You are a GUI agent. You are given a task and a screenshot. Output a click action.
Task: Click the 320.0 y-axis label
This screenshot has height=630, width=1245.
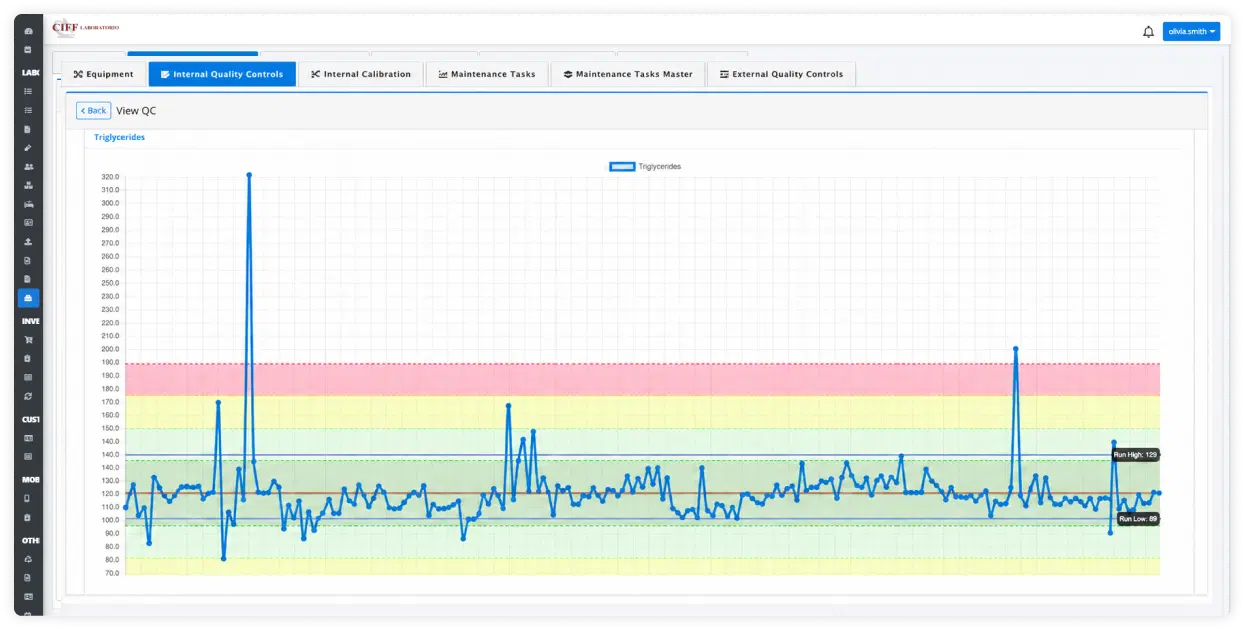110,177
